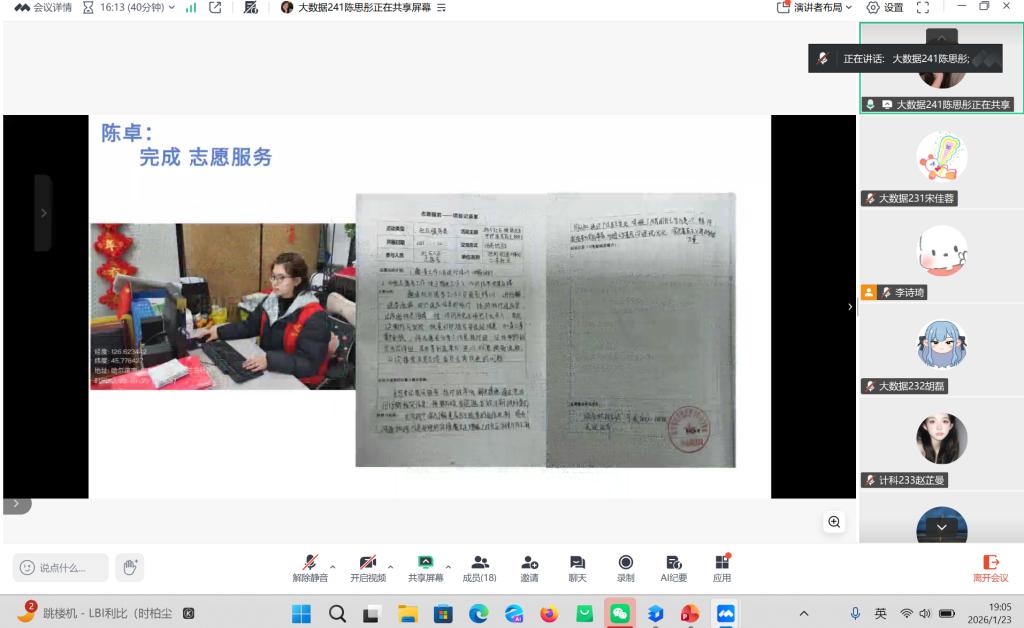The height and width of the screenshot is (628, 1024).
Task: Click 离开会议 leave meeting button
Action: point(990,568)
